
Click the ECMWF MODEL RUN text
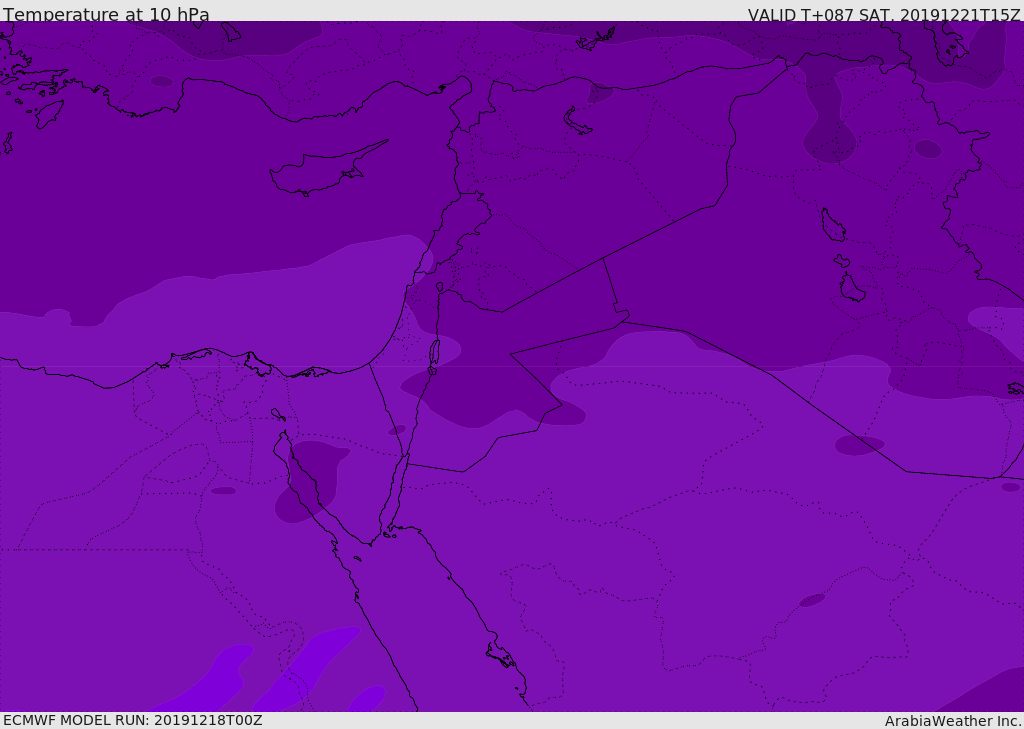(x=133, y=720)
